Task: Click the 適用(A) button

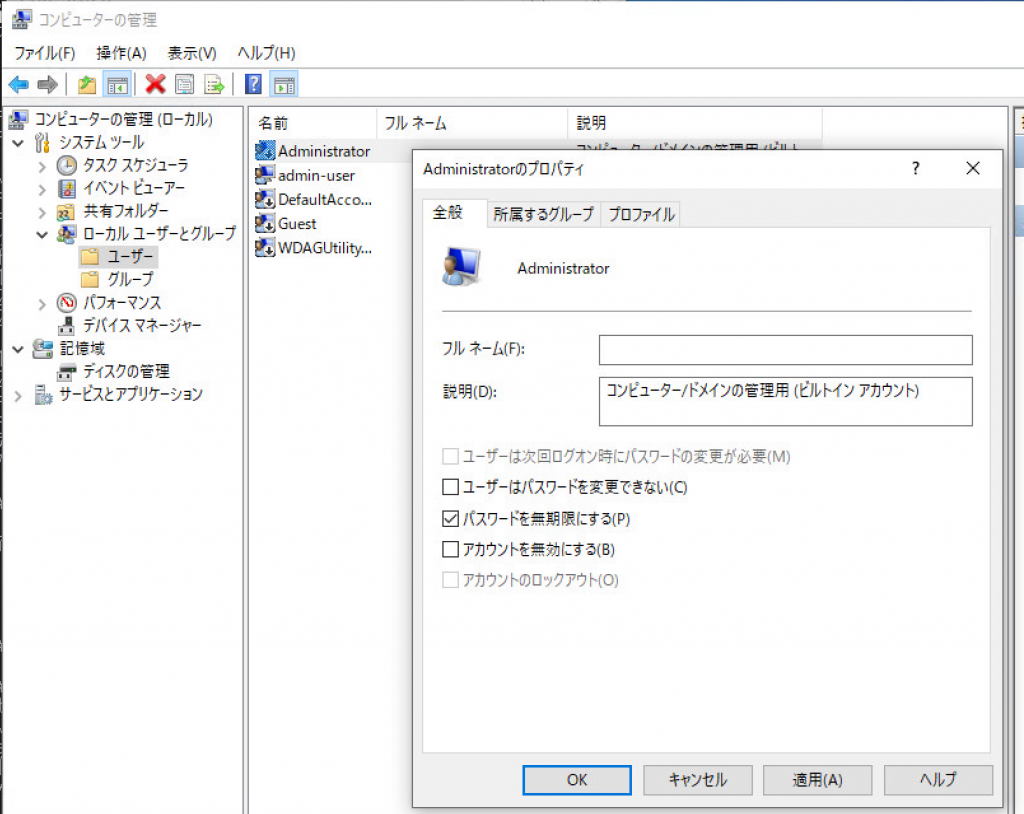Action: coord(817,780)
